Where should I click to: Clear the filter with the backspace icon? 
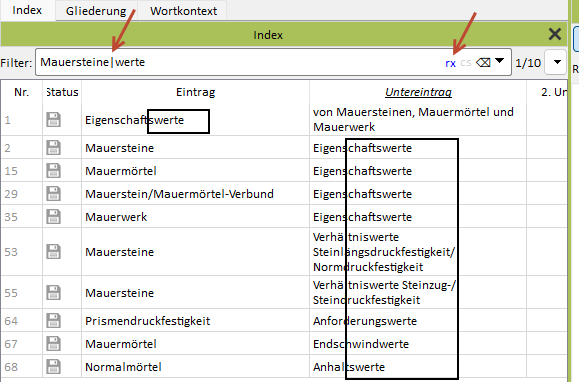tap(483, 62)
